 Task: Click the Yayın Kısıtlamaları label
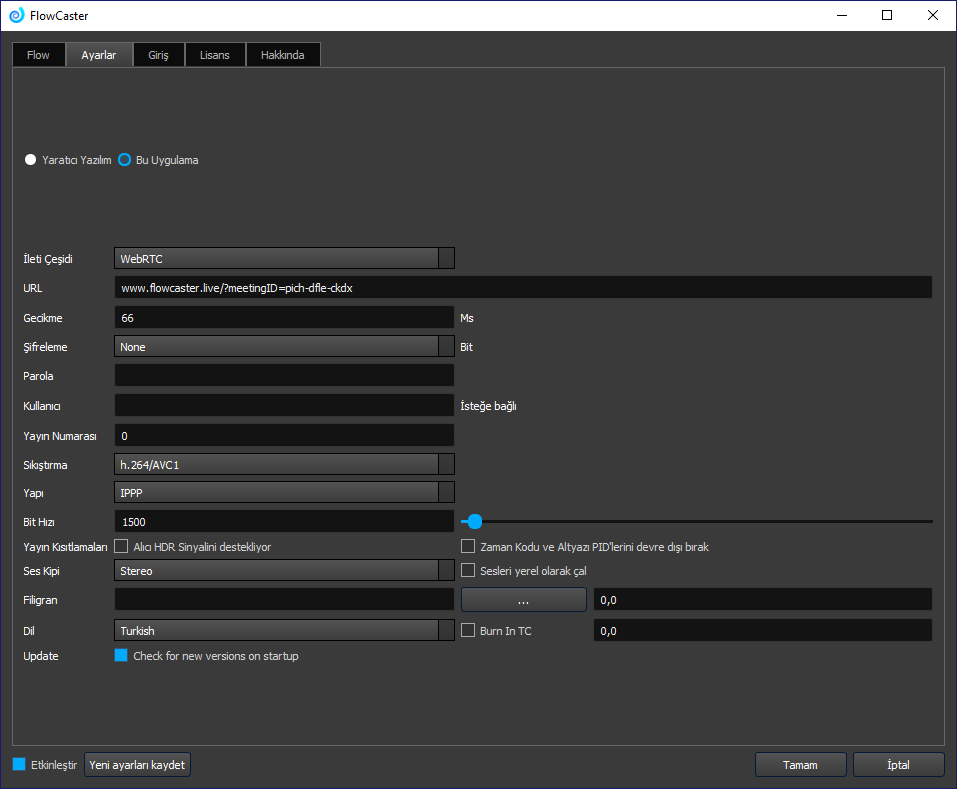(65, 547)
